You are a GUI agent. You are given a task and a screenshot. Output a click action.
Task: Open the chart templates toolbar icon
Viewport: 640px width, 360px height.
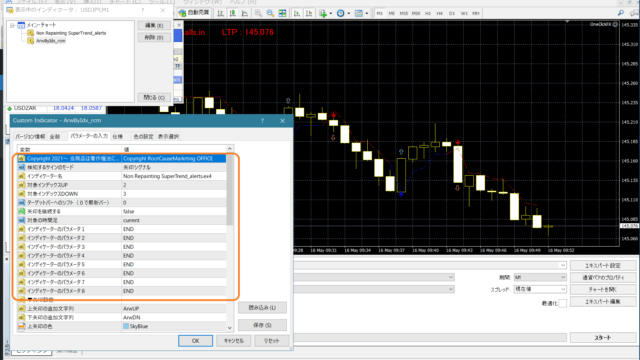[360, 13]
